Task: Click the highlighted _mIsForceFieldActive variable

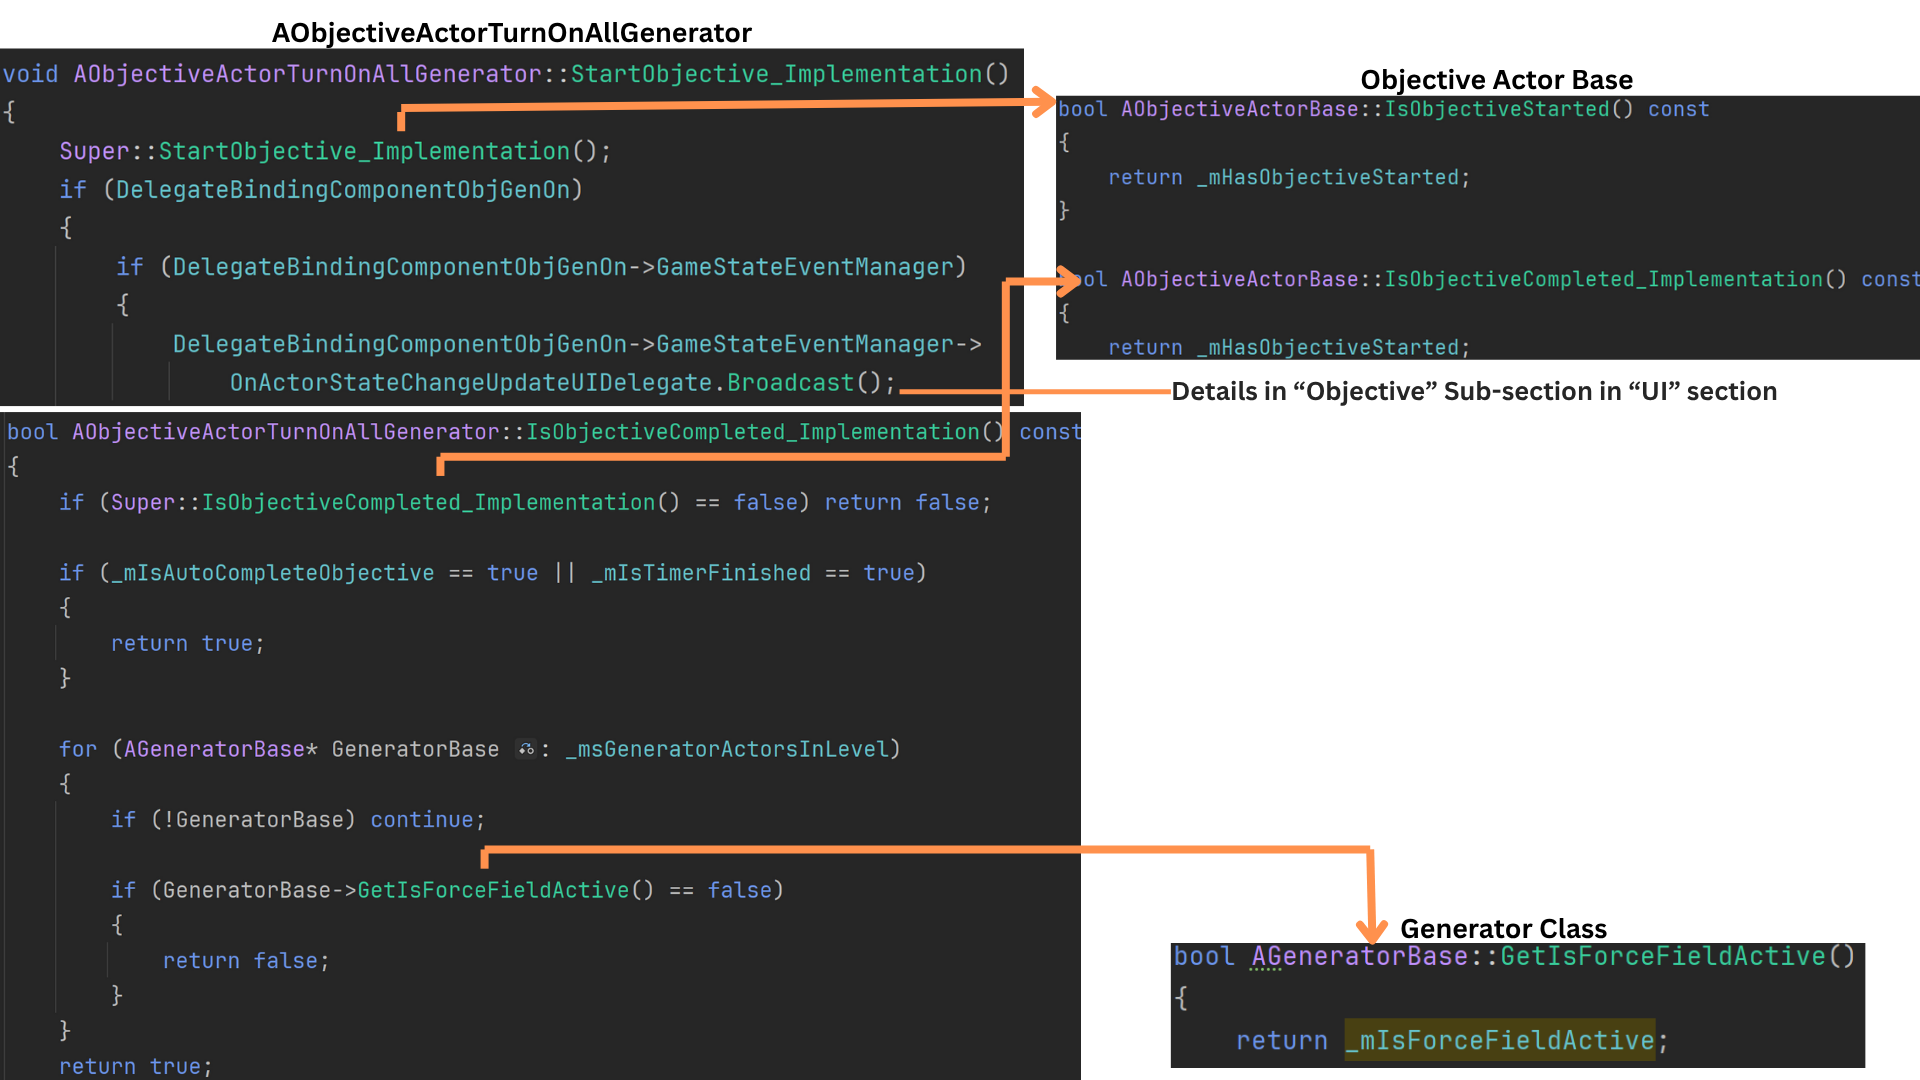Action: pos(1499,1041)
